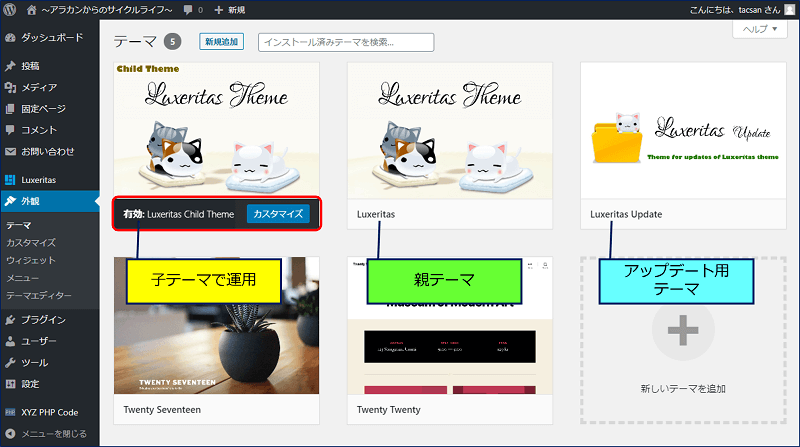Screen dimensions: 800x447
Task: Click the collapse menu arrow icon
Action: tap(10, 434)
